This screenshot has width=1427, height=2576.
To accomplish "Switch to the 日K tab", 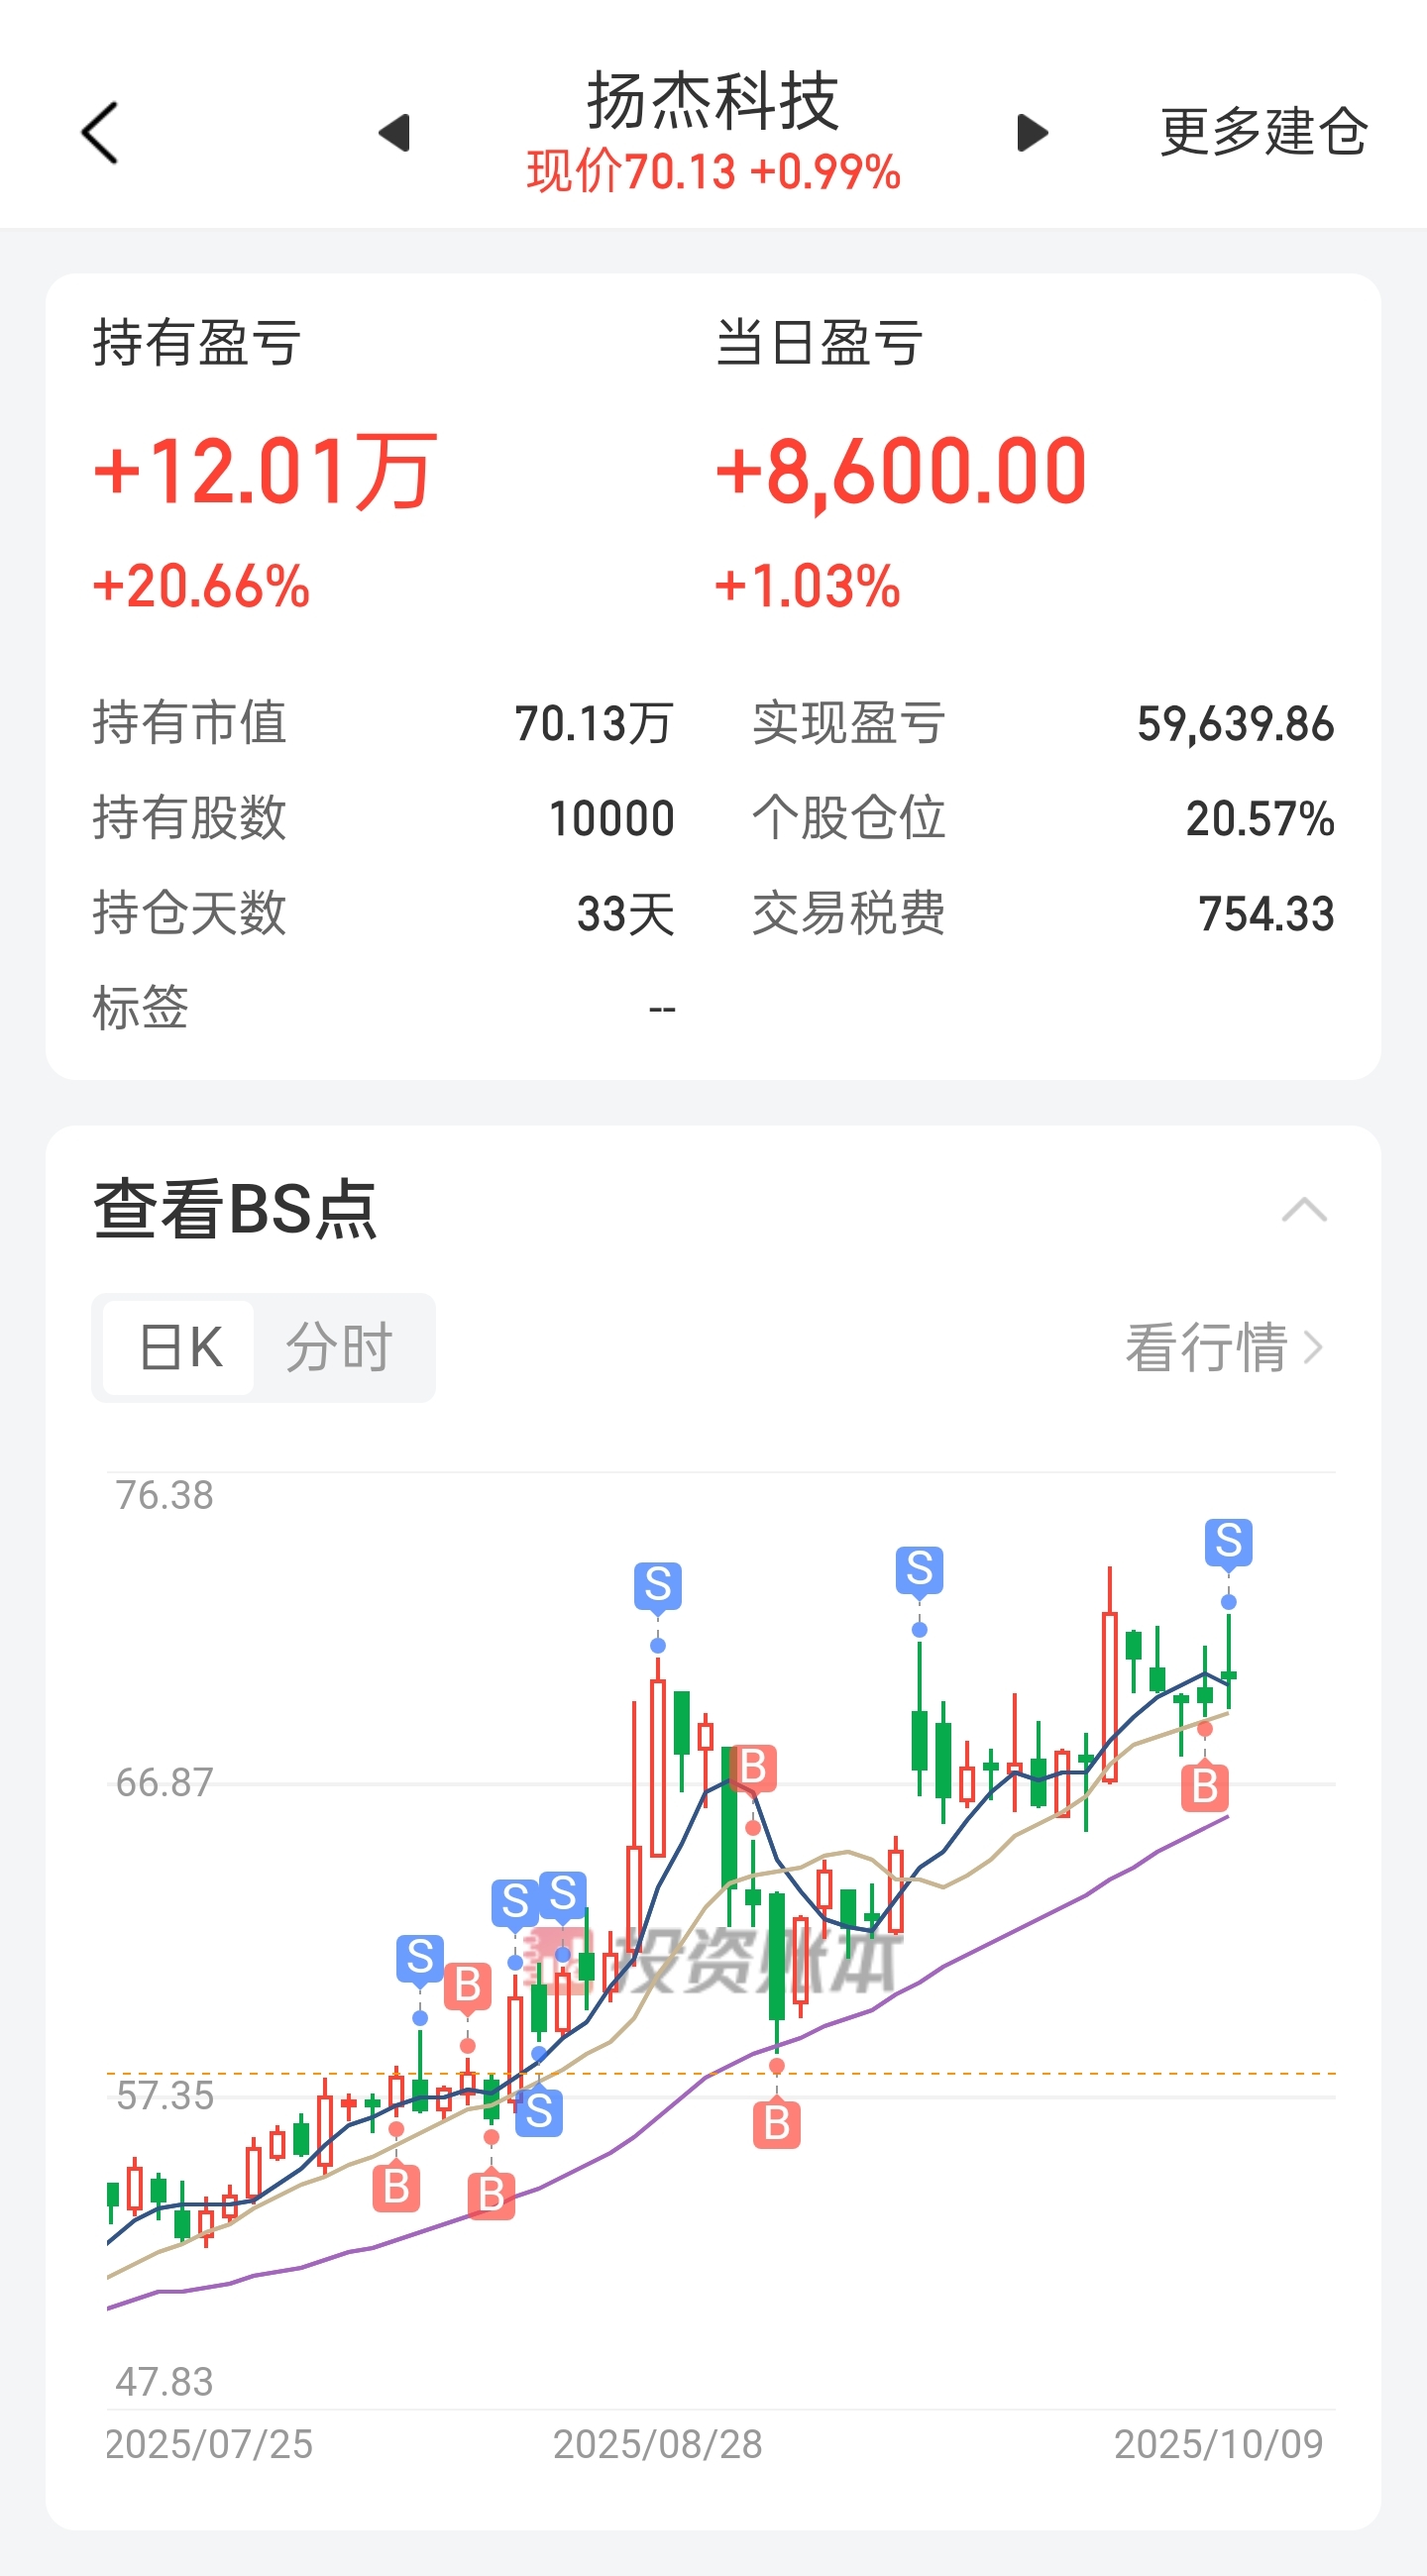I will pos(179,1347).
